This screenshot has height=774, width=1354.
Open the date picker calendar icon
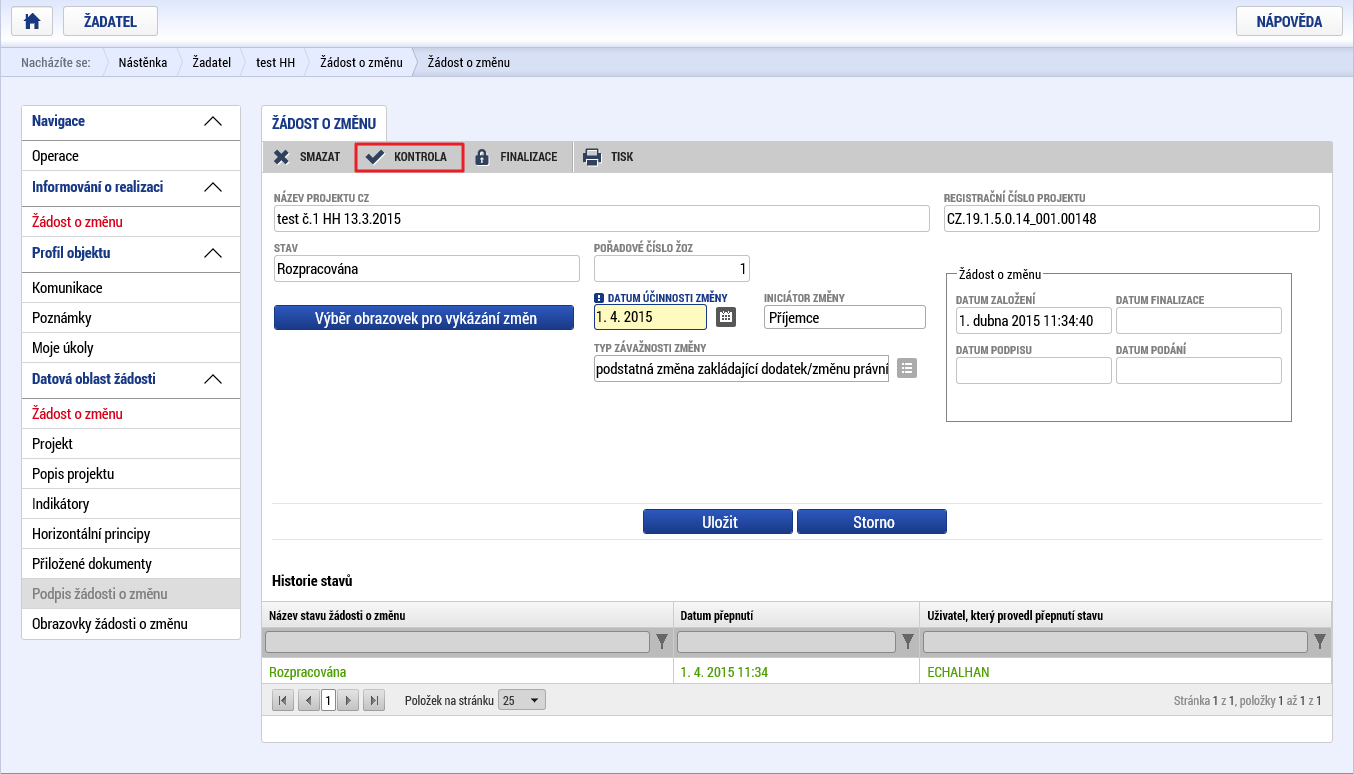[x=726, y=316]
